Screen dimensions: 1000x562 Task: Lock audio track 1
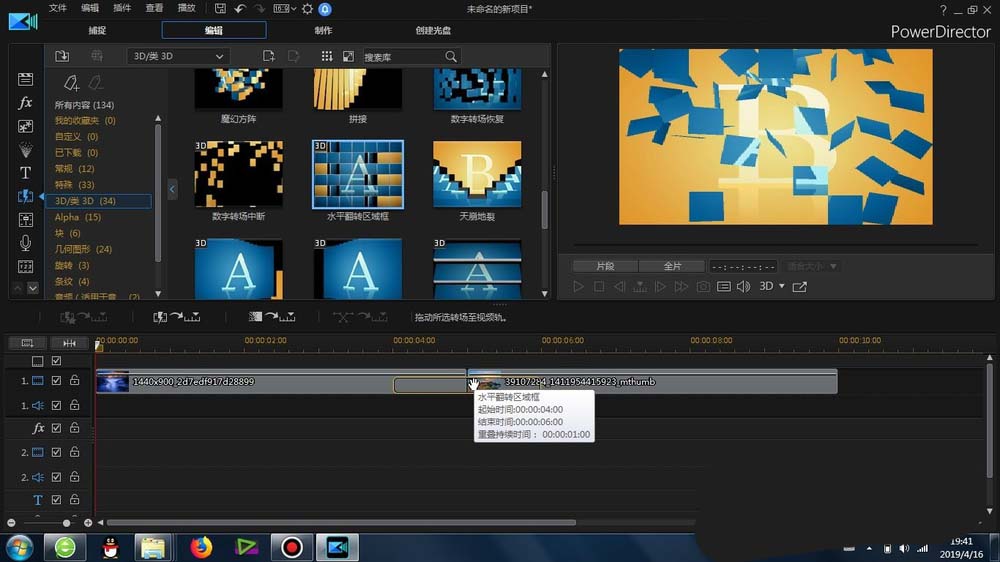[74, 405]
